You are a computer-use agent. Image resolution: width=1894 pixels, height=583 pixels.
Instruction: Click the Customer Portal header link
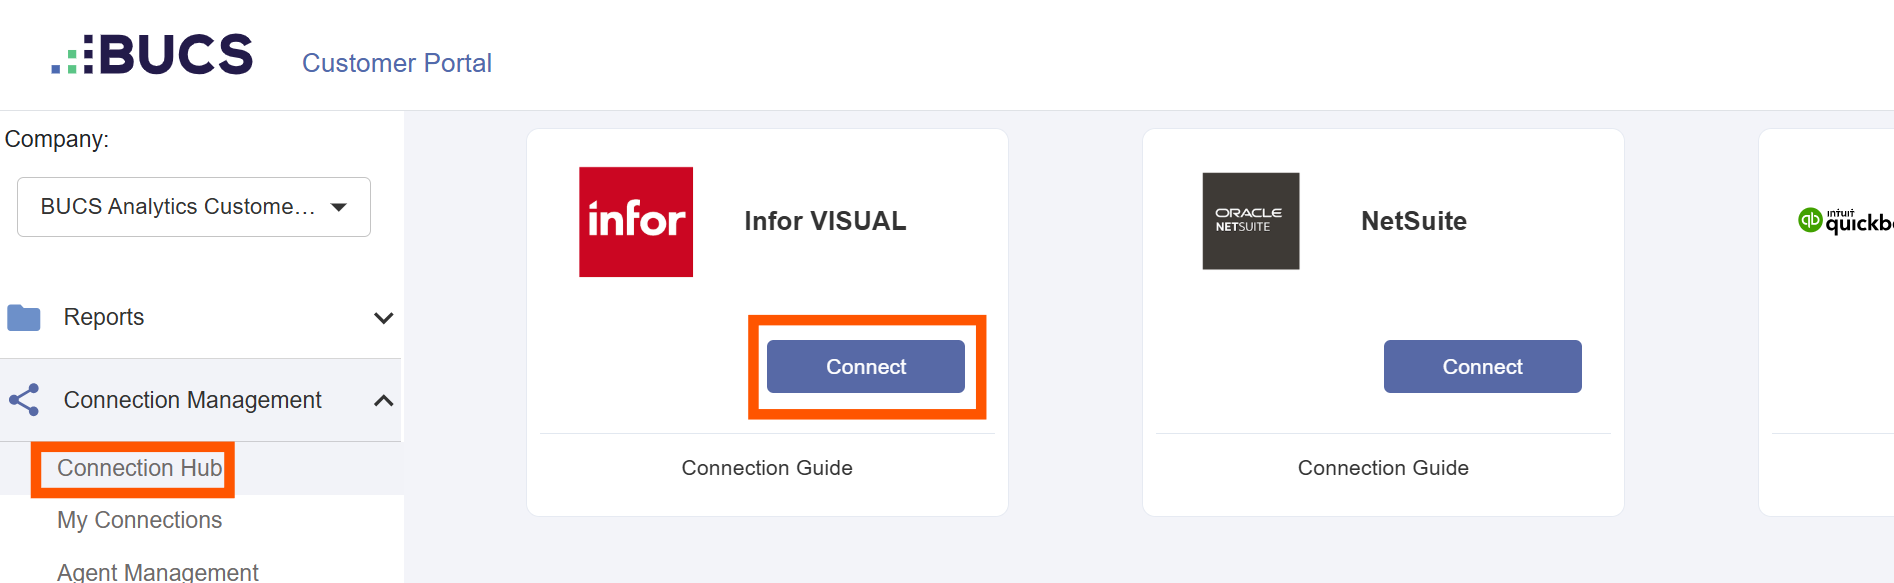[397, 63]
